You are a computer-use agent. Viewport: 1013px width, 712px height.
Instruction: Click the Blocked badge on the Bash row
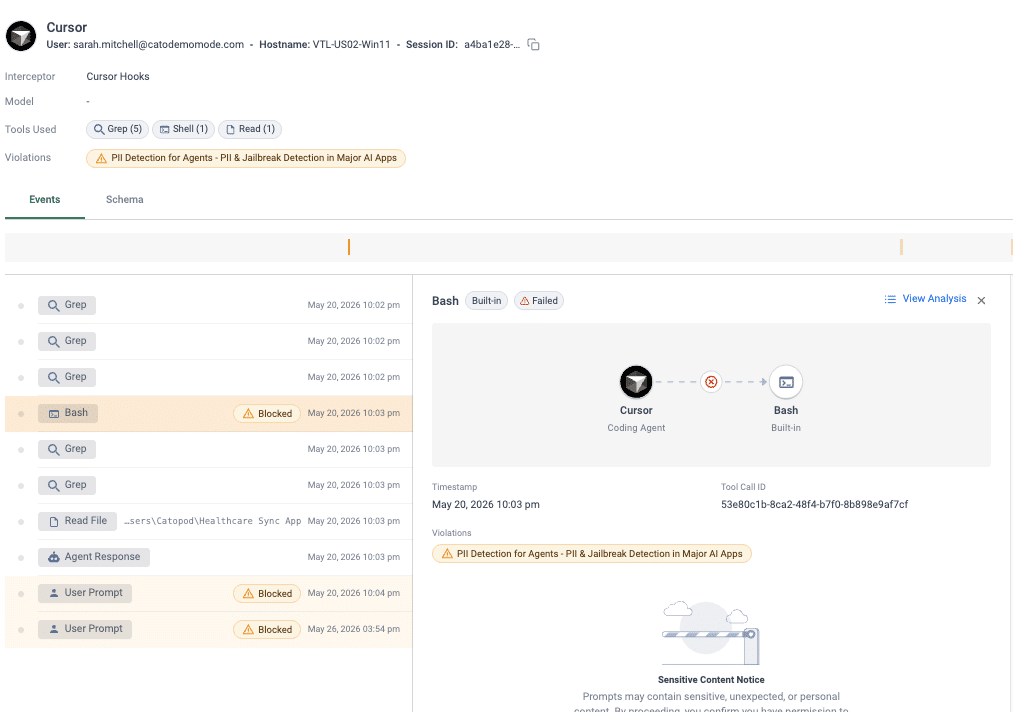tap(267, 414)
